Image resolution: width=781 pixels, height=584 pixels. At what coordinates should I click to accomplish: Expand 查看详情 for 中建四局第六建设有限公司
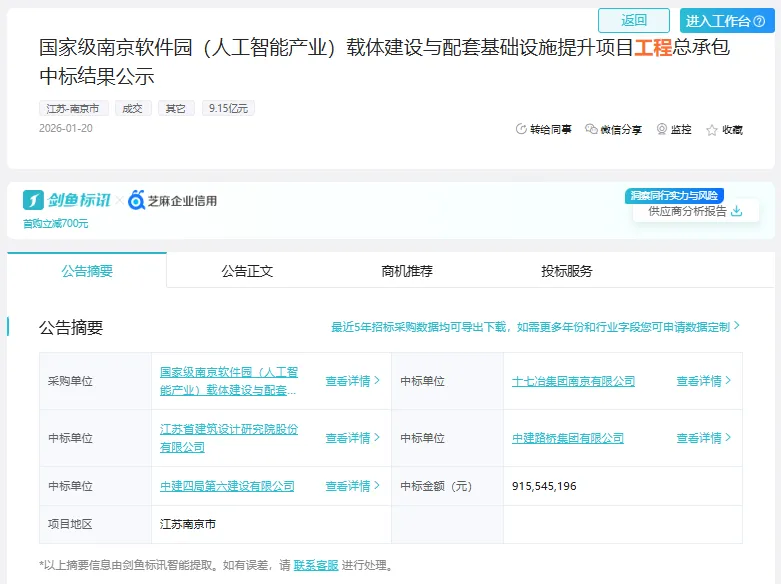click(353, 486)
